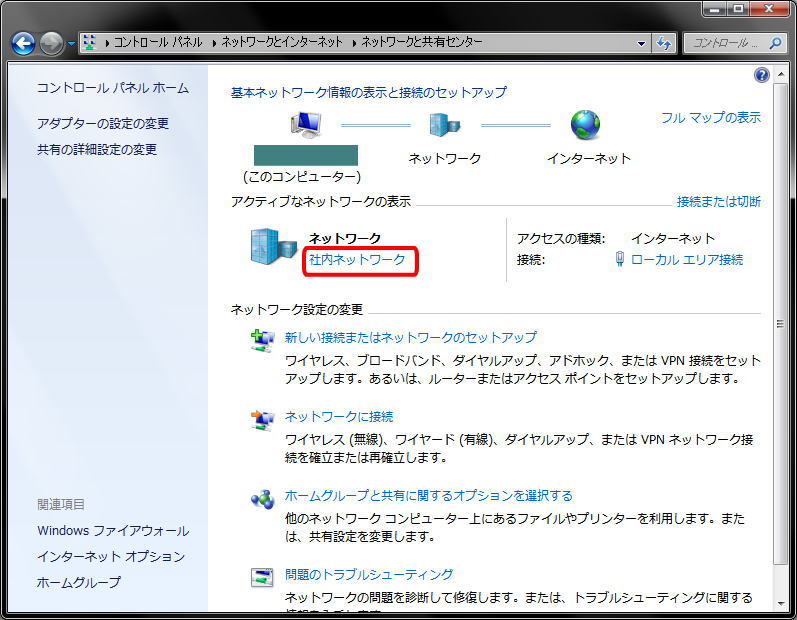Click the active network building icon

[x=273, y=246]
